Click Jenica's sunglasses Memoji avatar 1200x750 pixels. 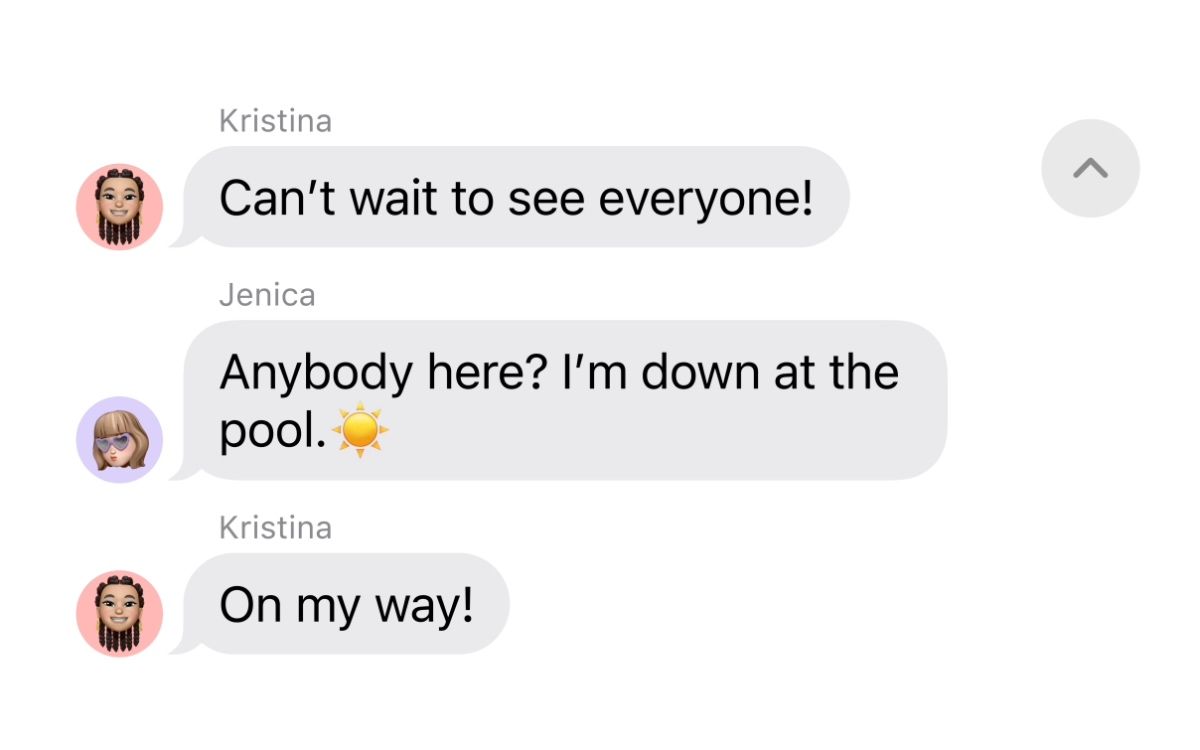119,439
